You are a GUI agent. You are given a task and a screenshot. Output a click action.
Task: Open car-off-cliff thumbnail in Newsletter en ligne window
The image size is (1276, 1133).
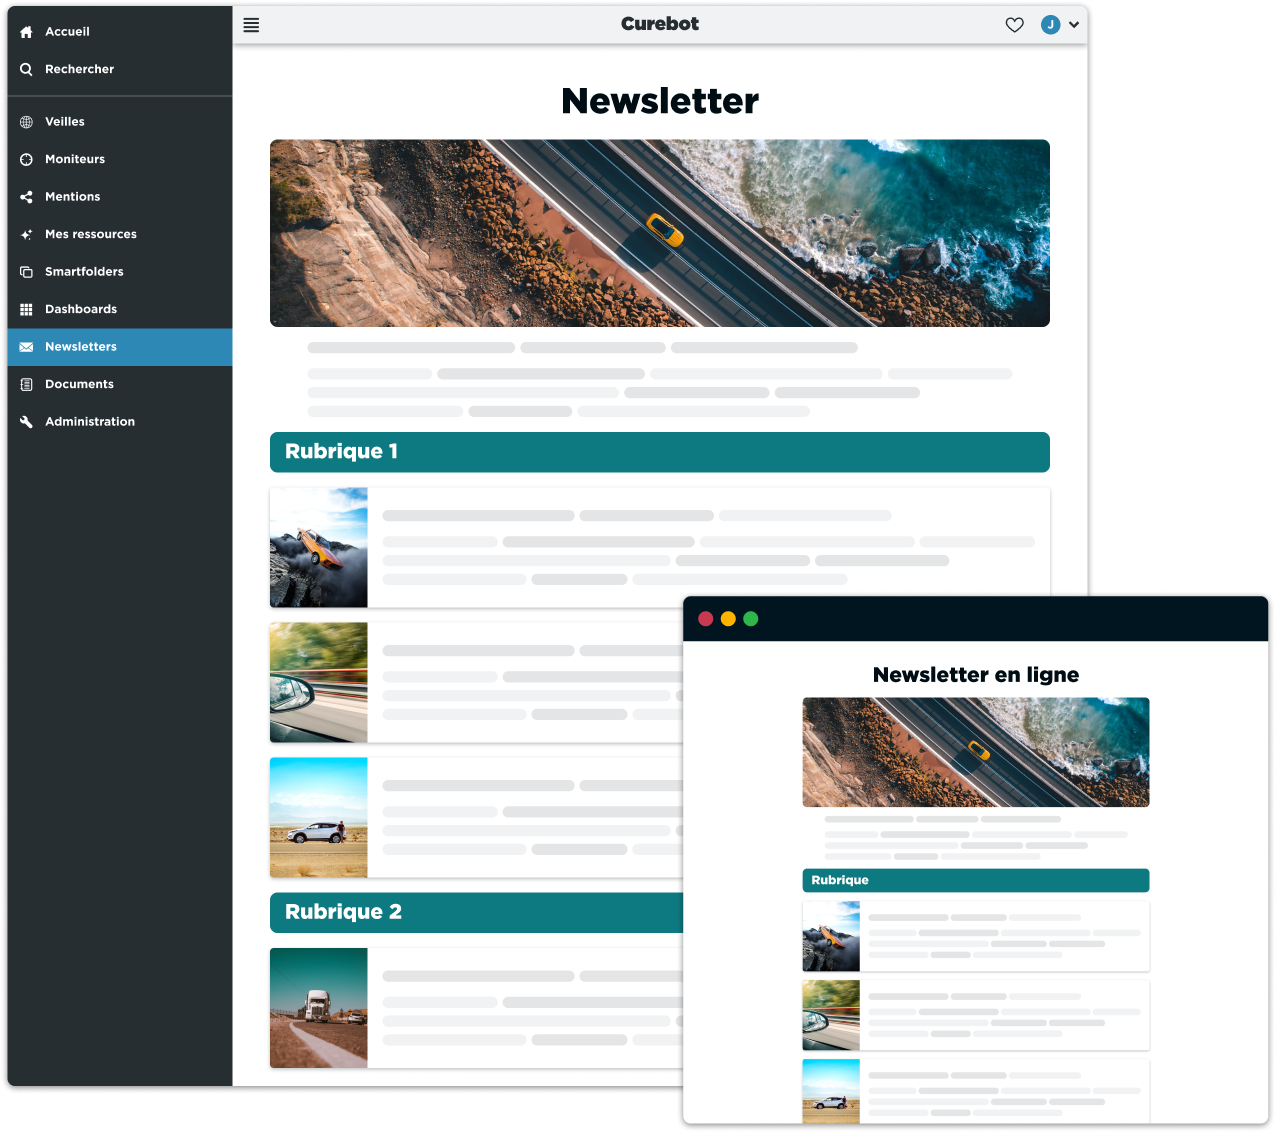pyautogui.click(x=831, y=937)
